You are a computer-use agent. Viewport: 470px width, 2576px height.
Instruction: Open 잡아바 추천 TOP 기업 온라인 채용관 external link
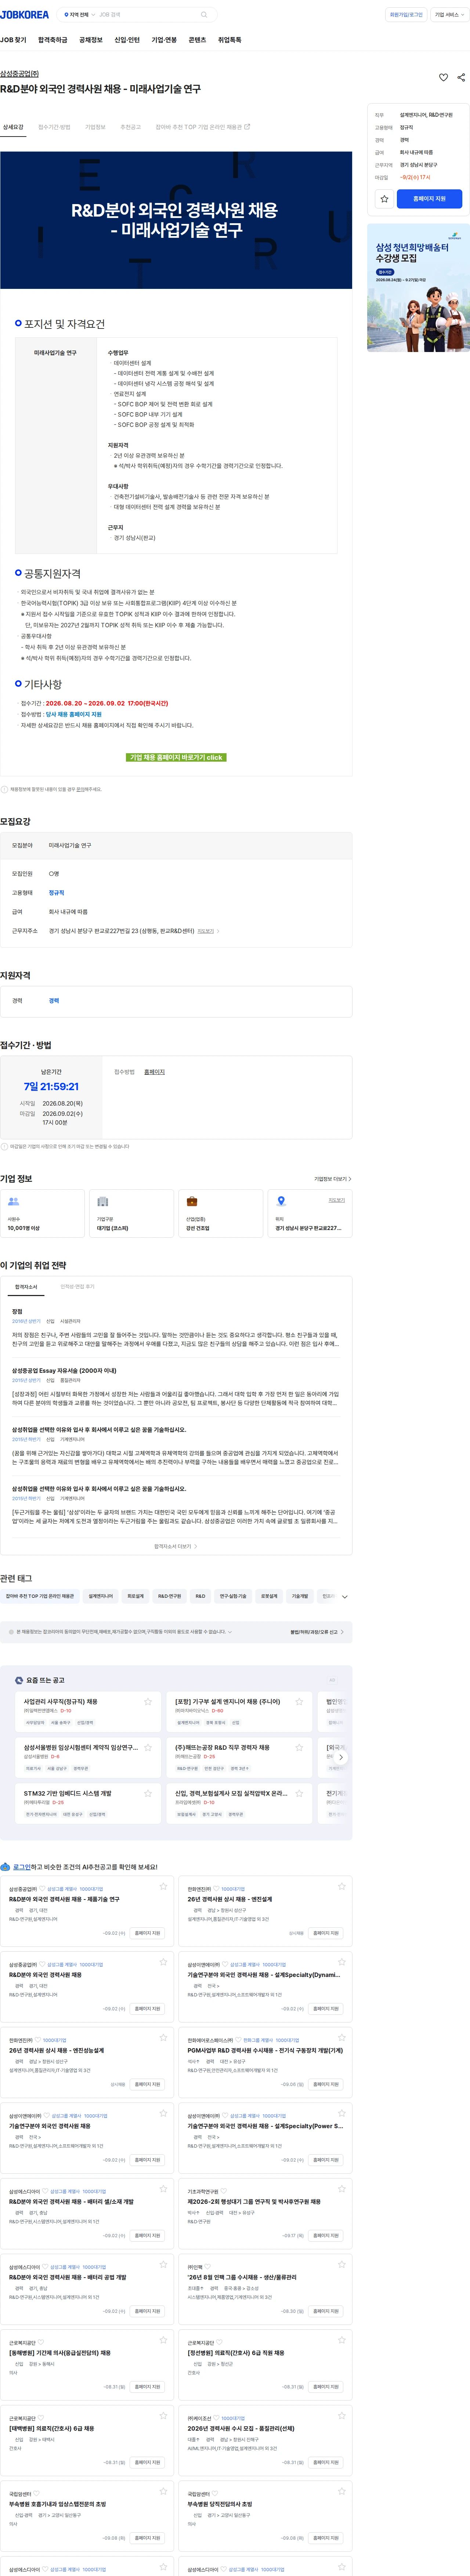(x=203, y=127)
